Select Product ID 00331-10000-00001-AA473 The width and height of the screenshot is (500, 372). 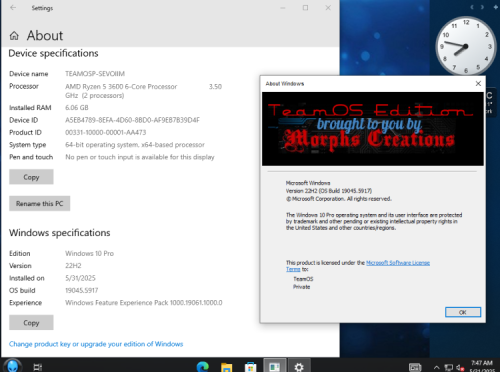click(x=106, y=132)
